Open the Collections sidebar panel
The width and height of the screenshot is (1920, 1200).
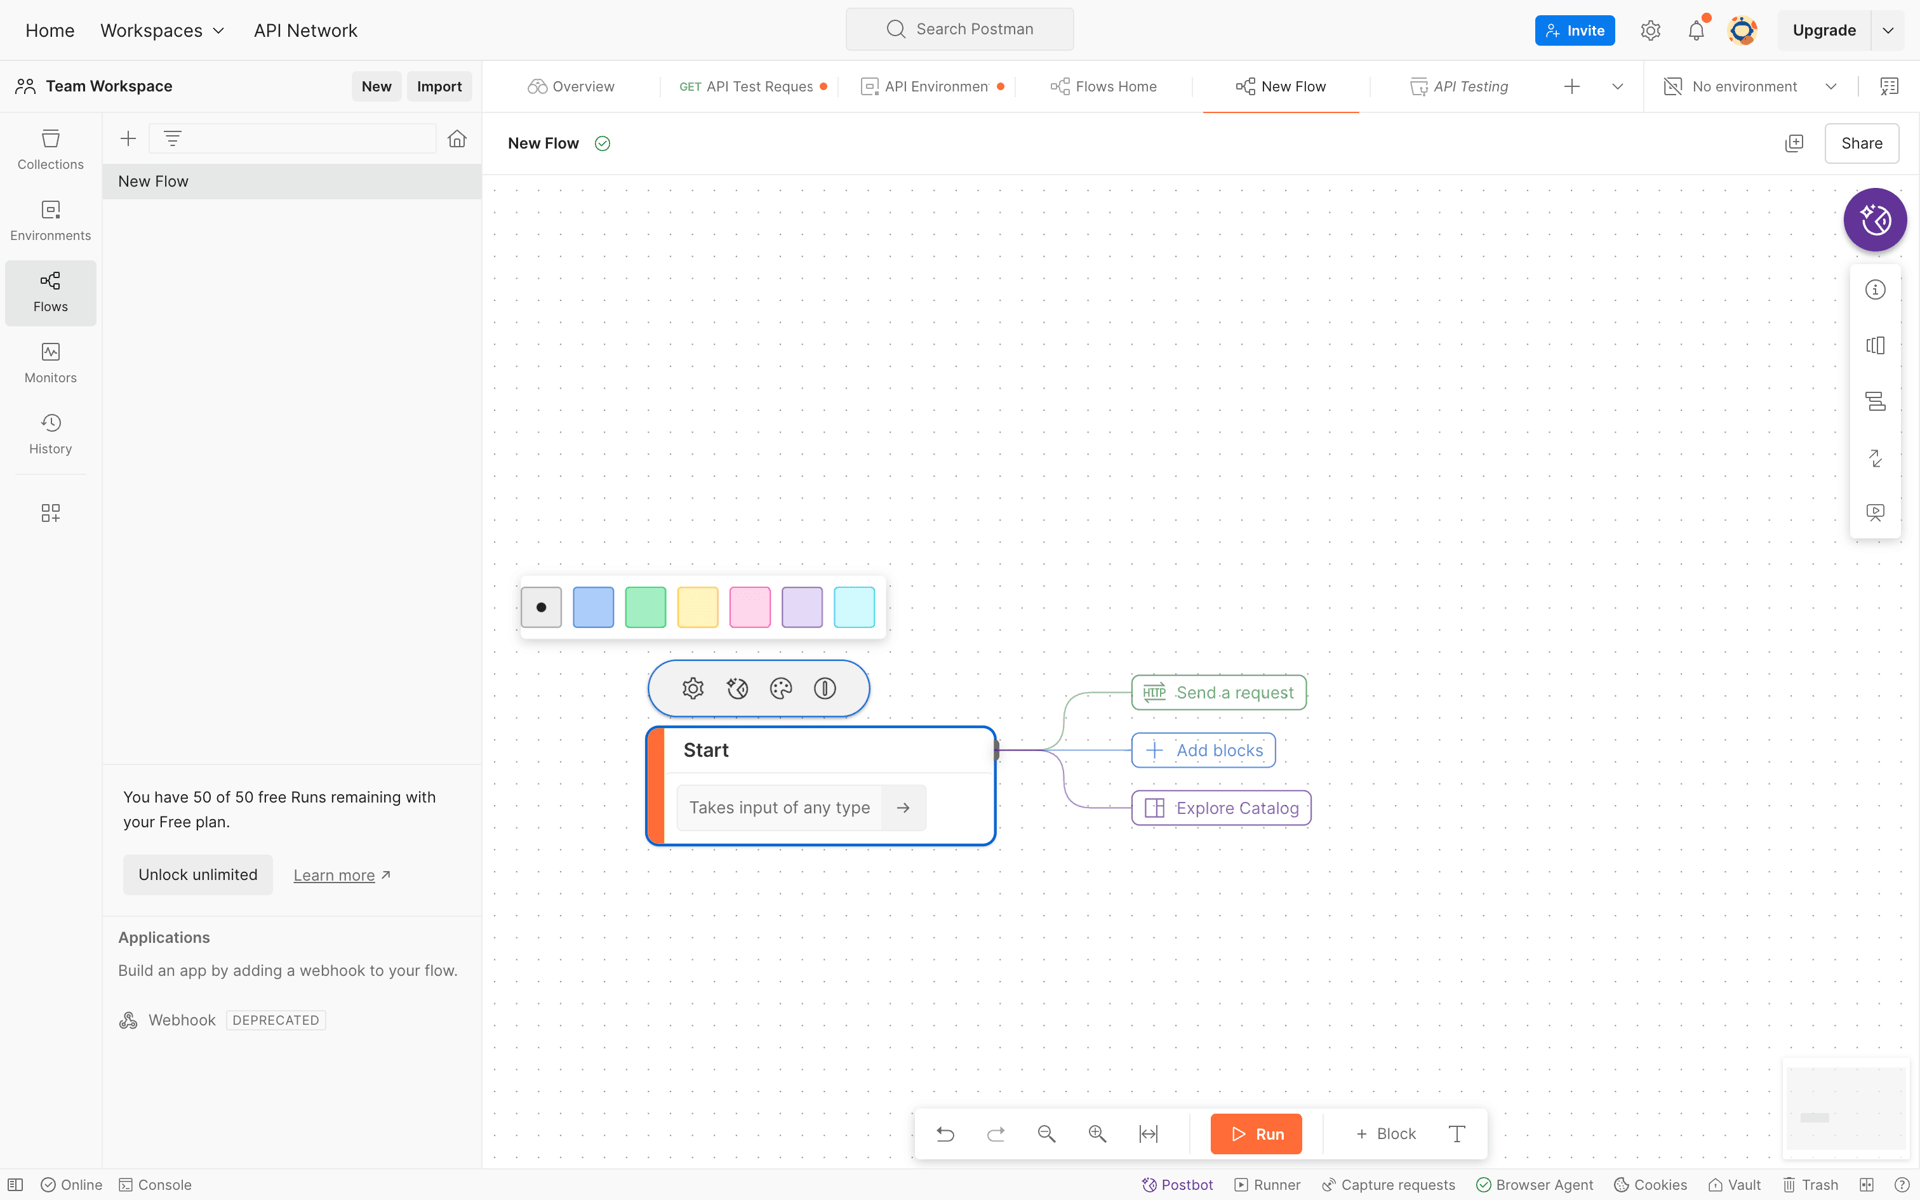point(50,150)
